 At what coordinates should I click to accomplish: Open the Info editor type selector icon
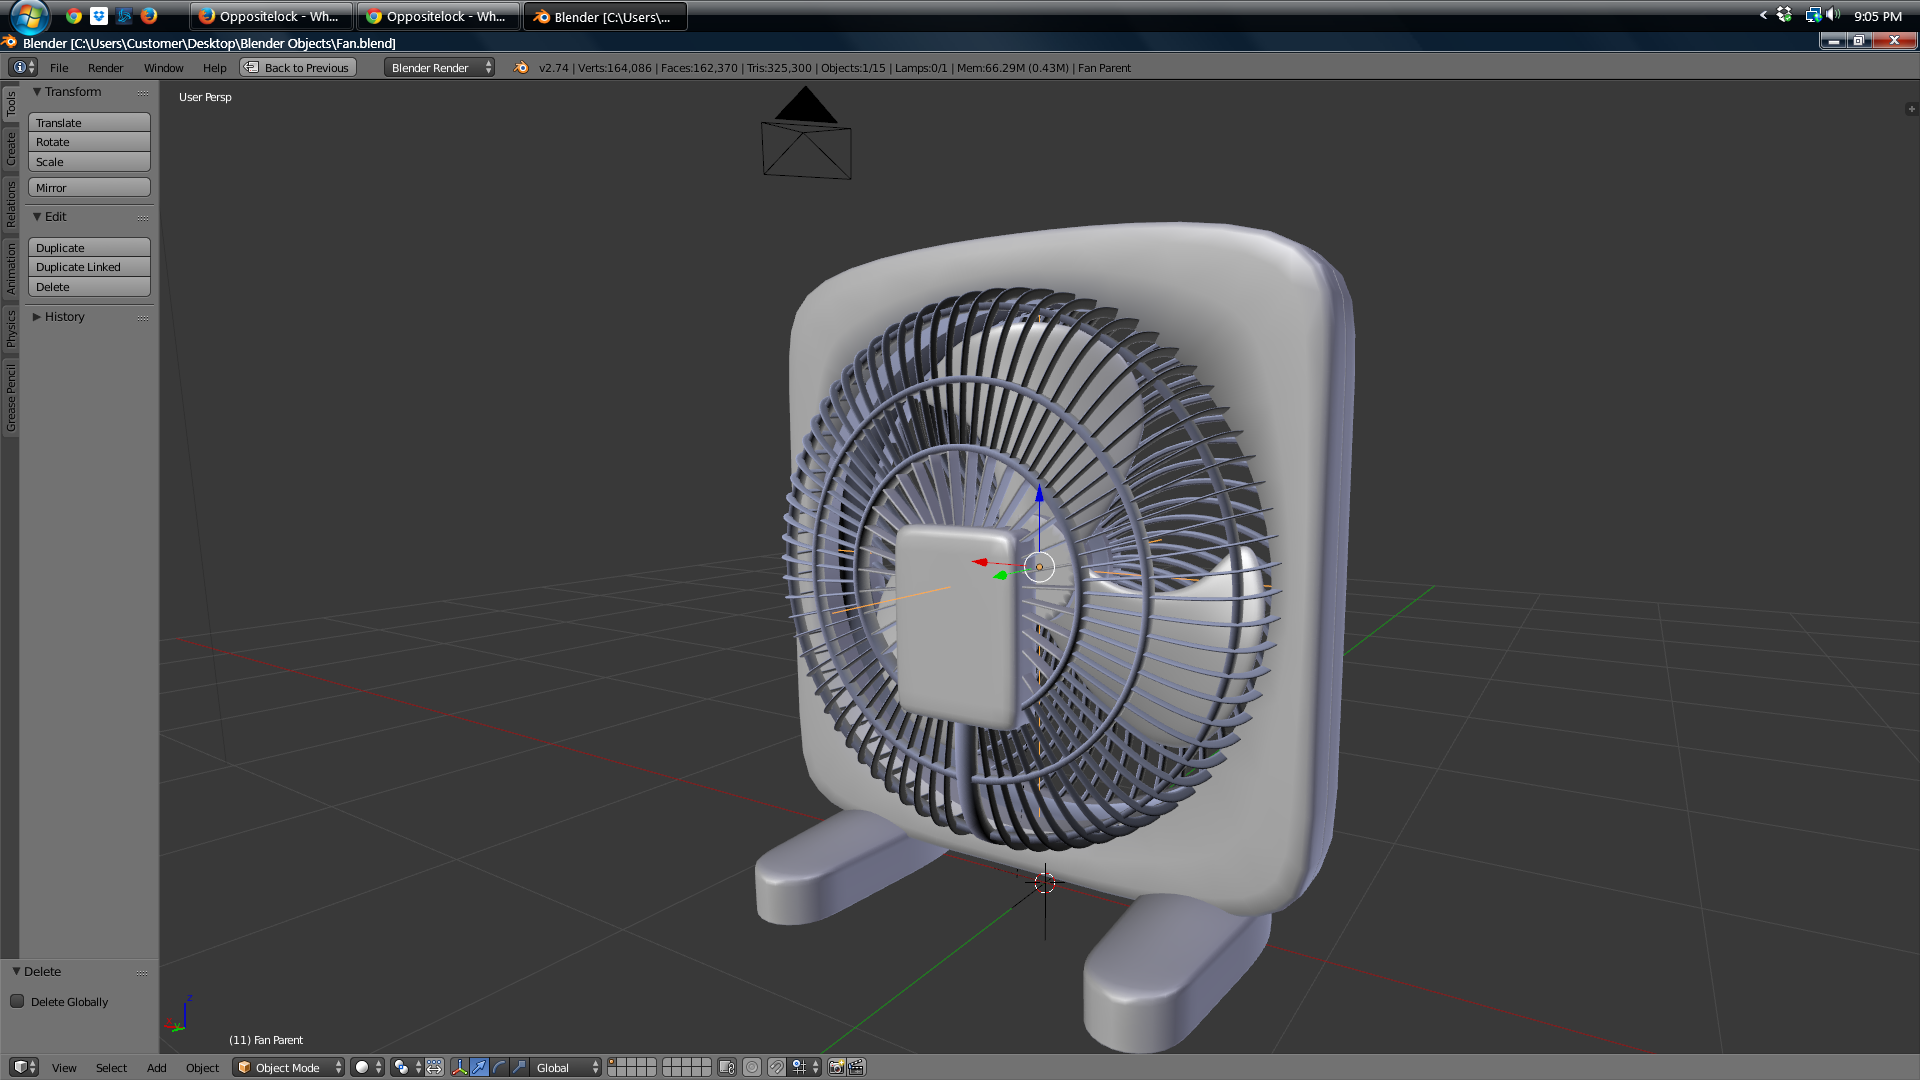tap(23, 67)
